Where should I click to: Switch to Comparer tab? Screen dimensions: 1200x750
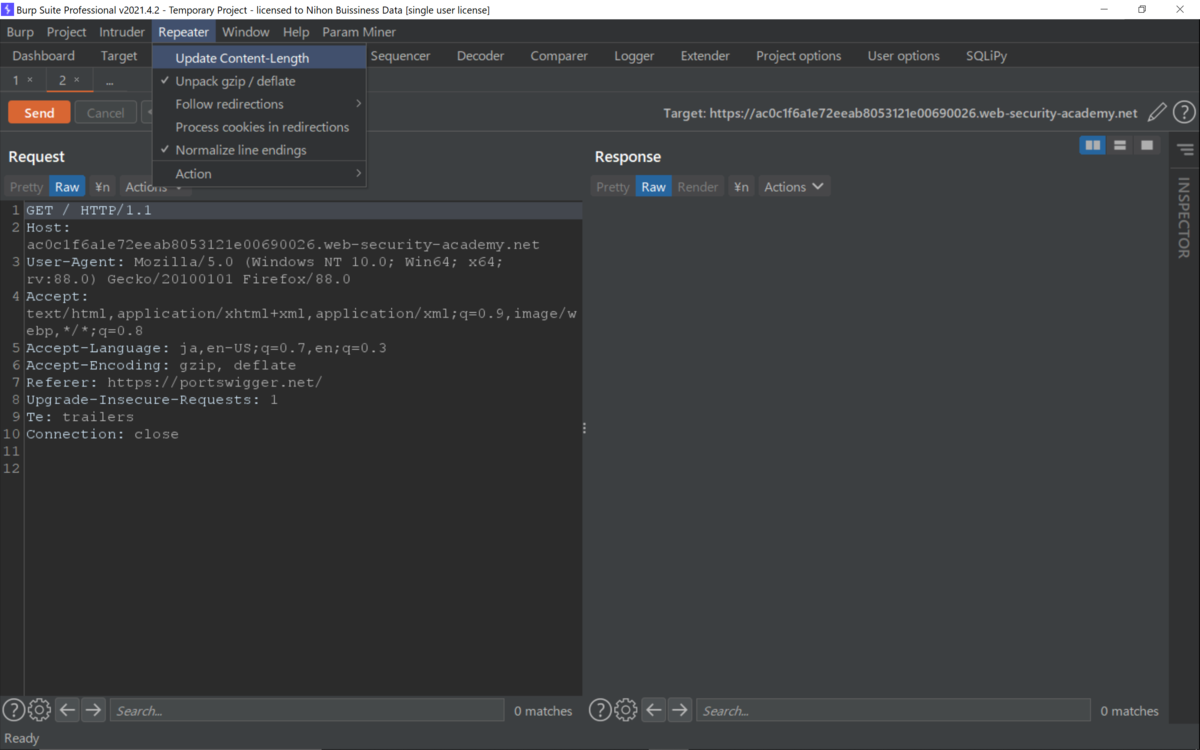[559, 56]
